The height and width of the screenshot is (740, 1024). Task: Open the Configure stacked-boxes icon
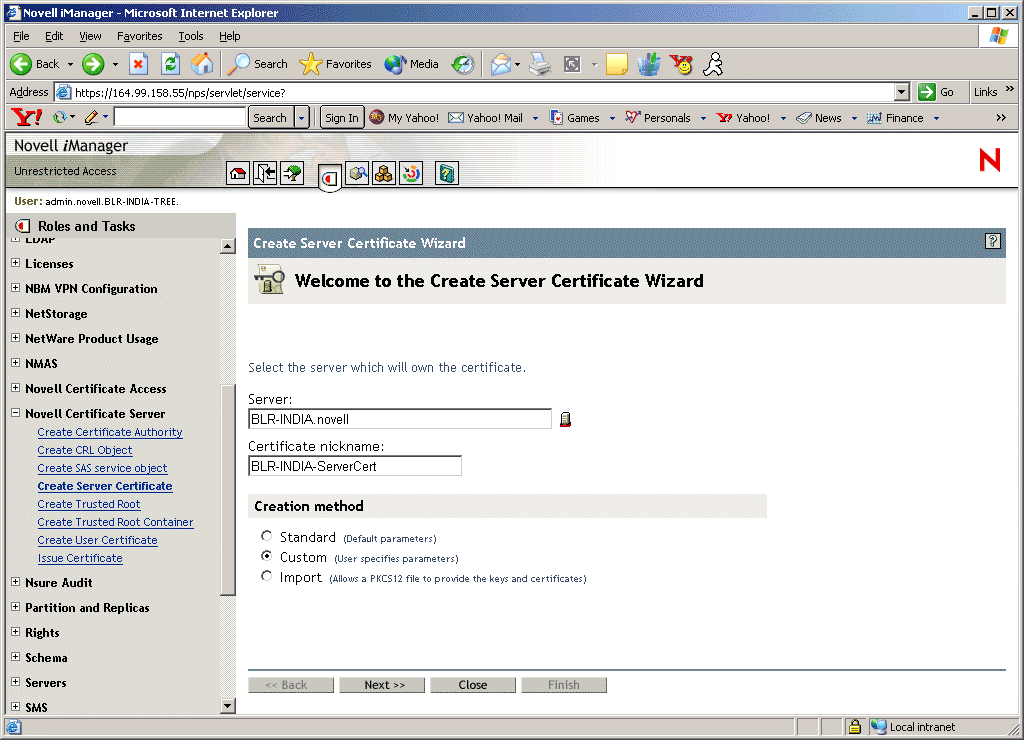click(x=384, y=174)
